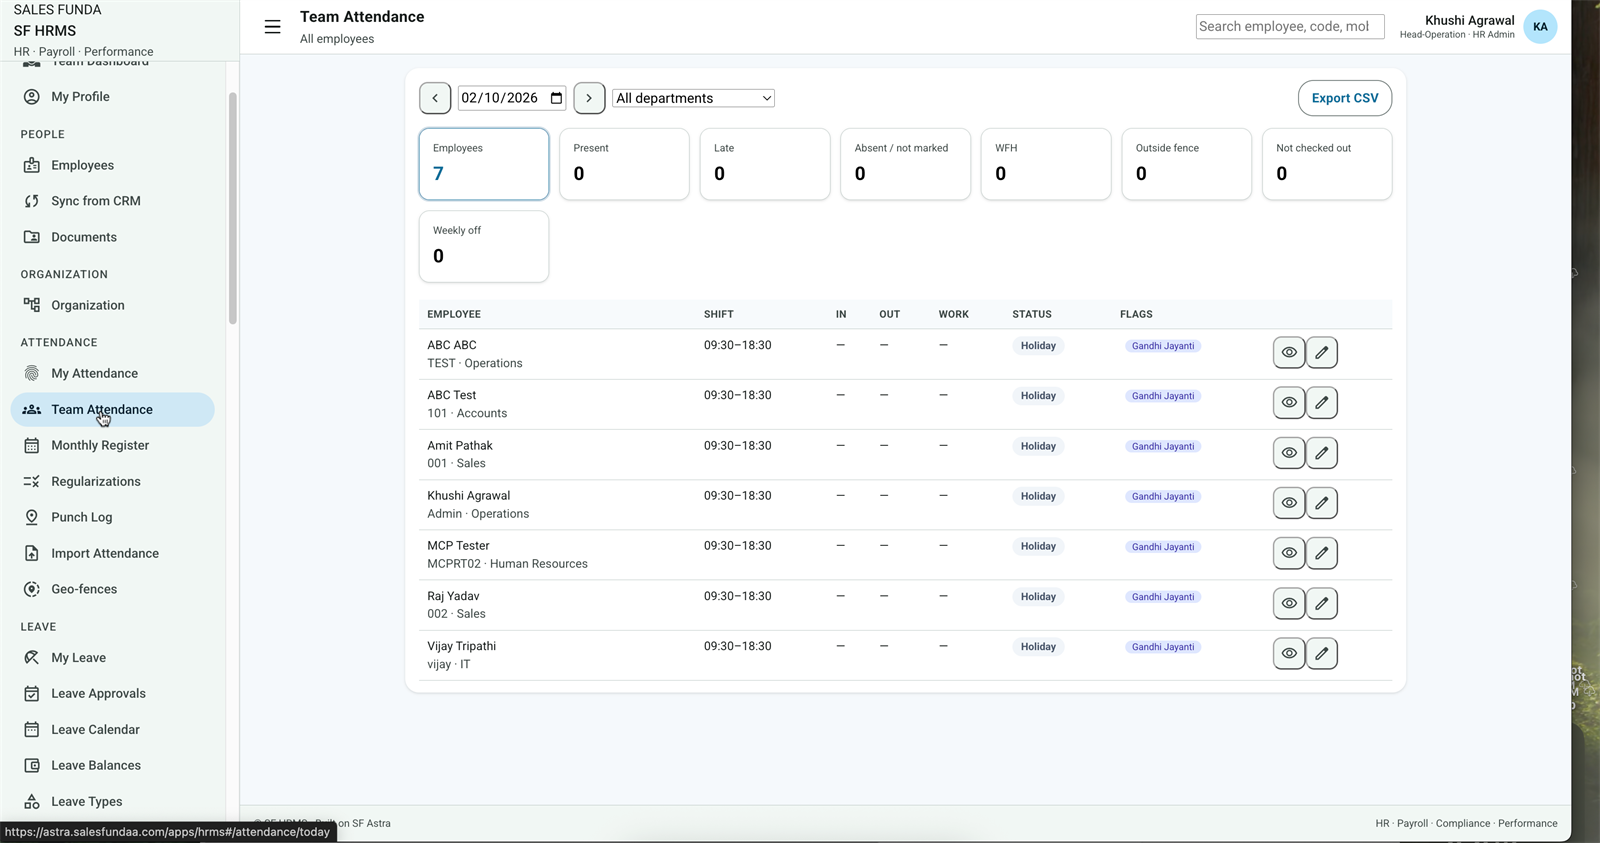Viewport: 1600px width, 843px height.
Task: Open Documents in sidebar
Action: coord(113,237)
